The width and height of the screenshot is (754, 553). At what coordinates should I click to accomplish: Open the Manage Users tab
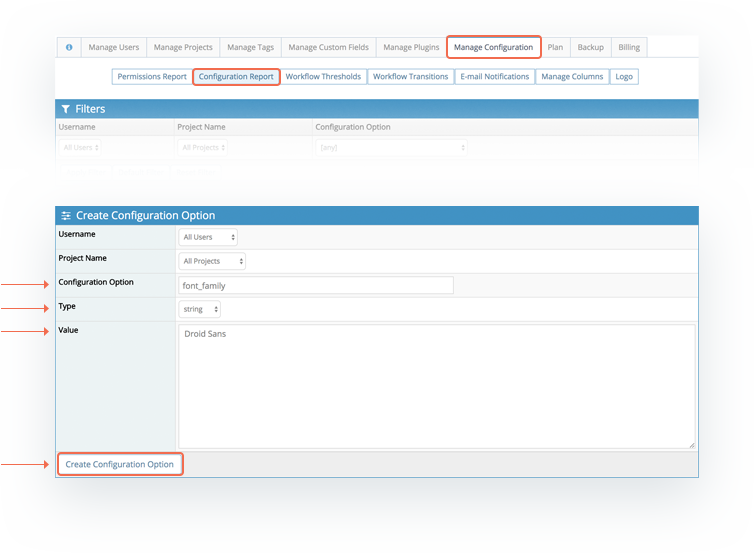coord(113,47)
